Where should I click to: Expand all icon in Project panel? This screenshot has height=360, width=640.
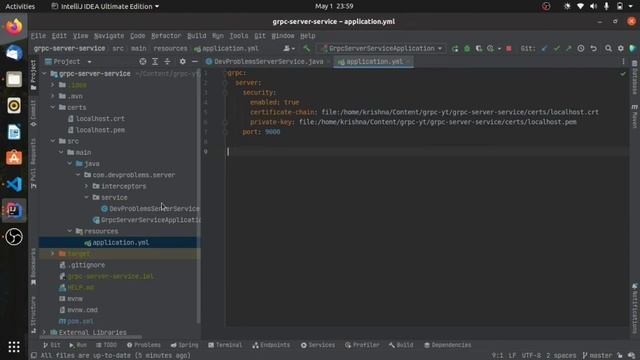155,62
